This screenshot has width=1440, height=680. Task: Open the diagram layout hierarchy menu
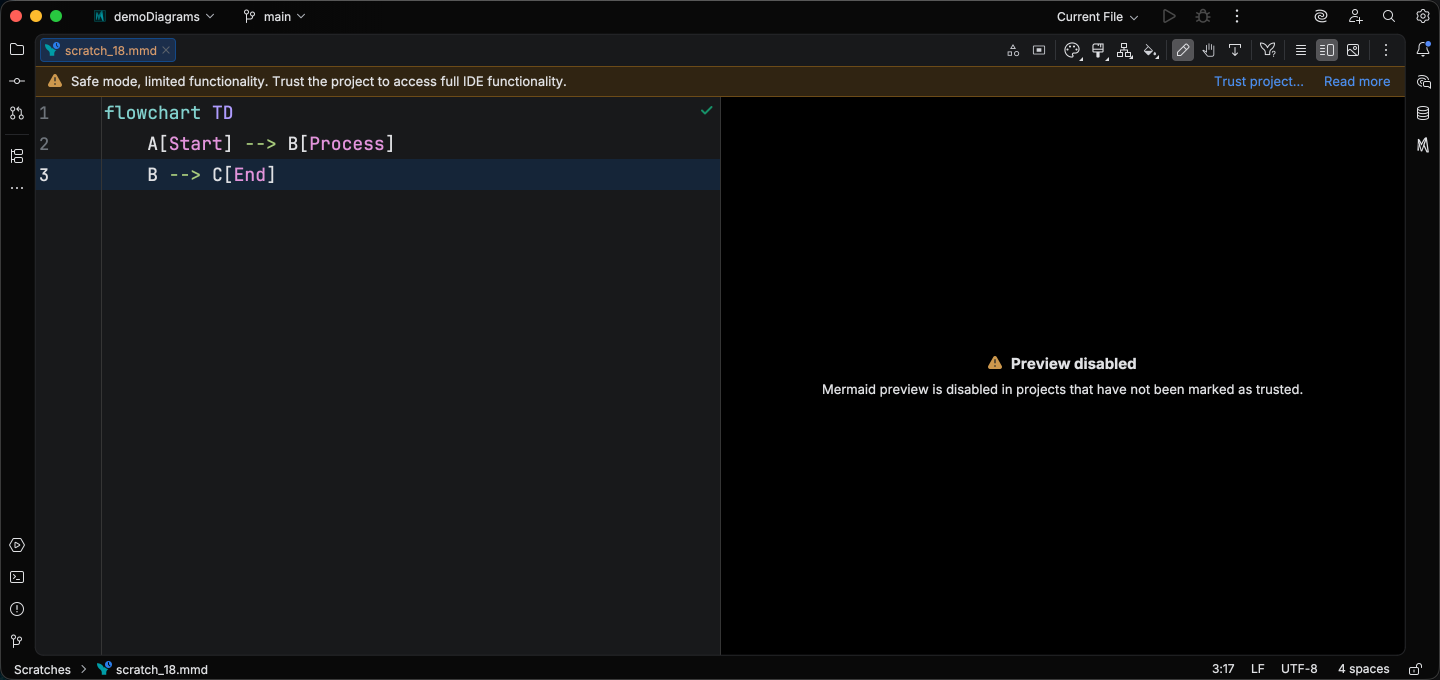(1124, 50)
